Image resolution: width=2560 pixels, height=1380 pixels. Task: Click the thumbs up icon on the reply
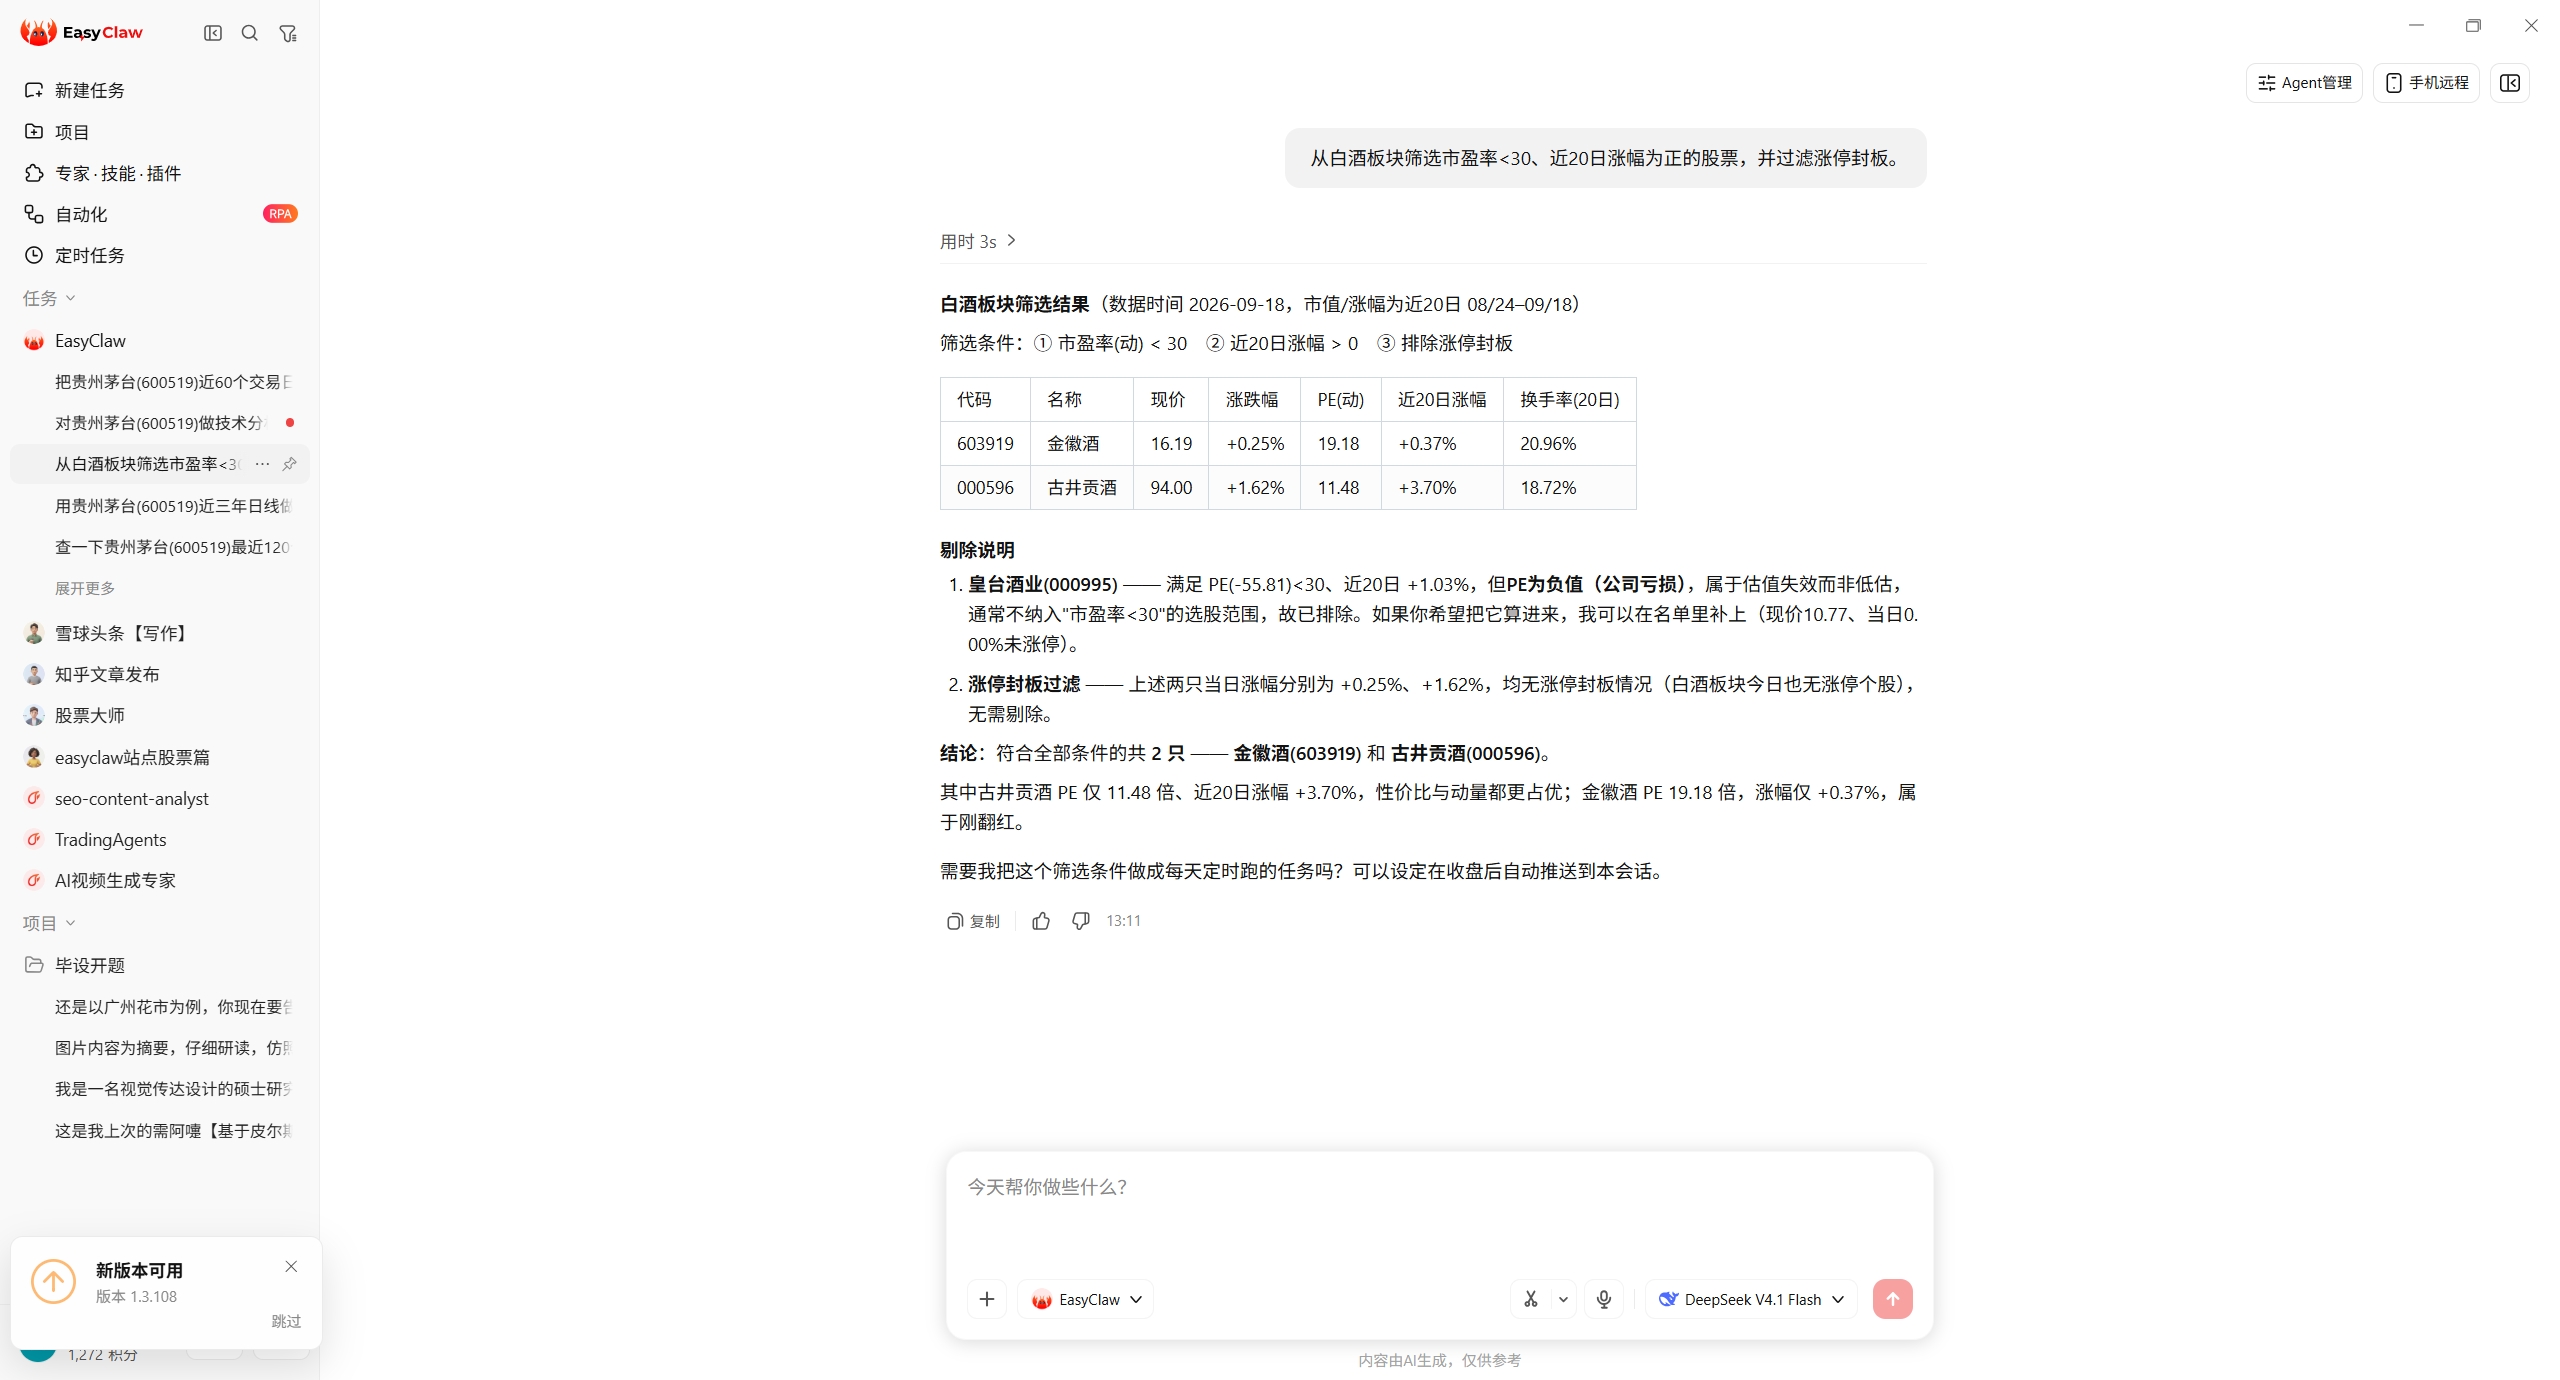(x=1041, y=921)
